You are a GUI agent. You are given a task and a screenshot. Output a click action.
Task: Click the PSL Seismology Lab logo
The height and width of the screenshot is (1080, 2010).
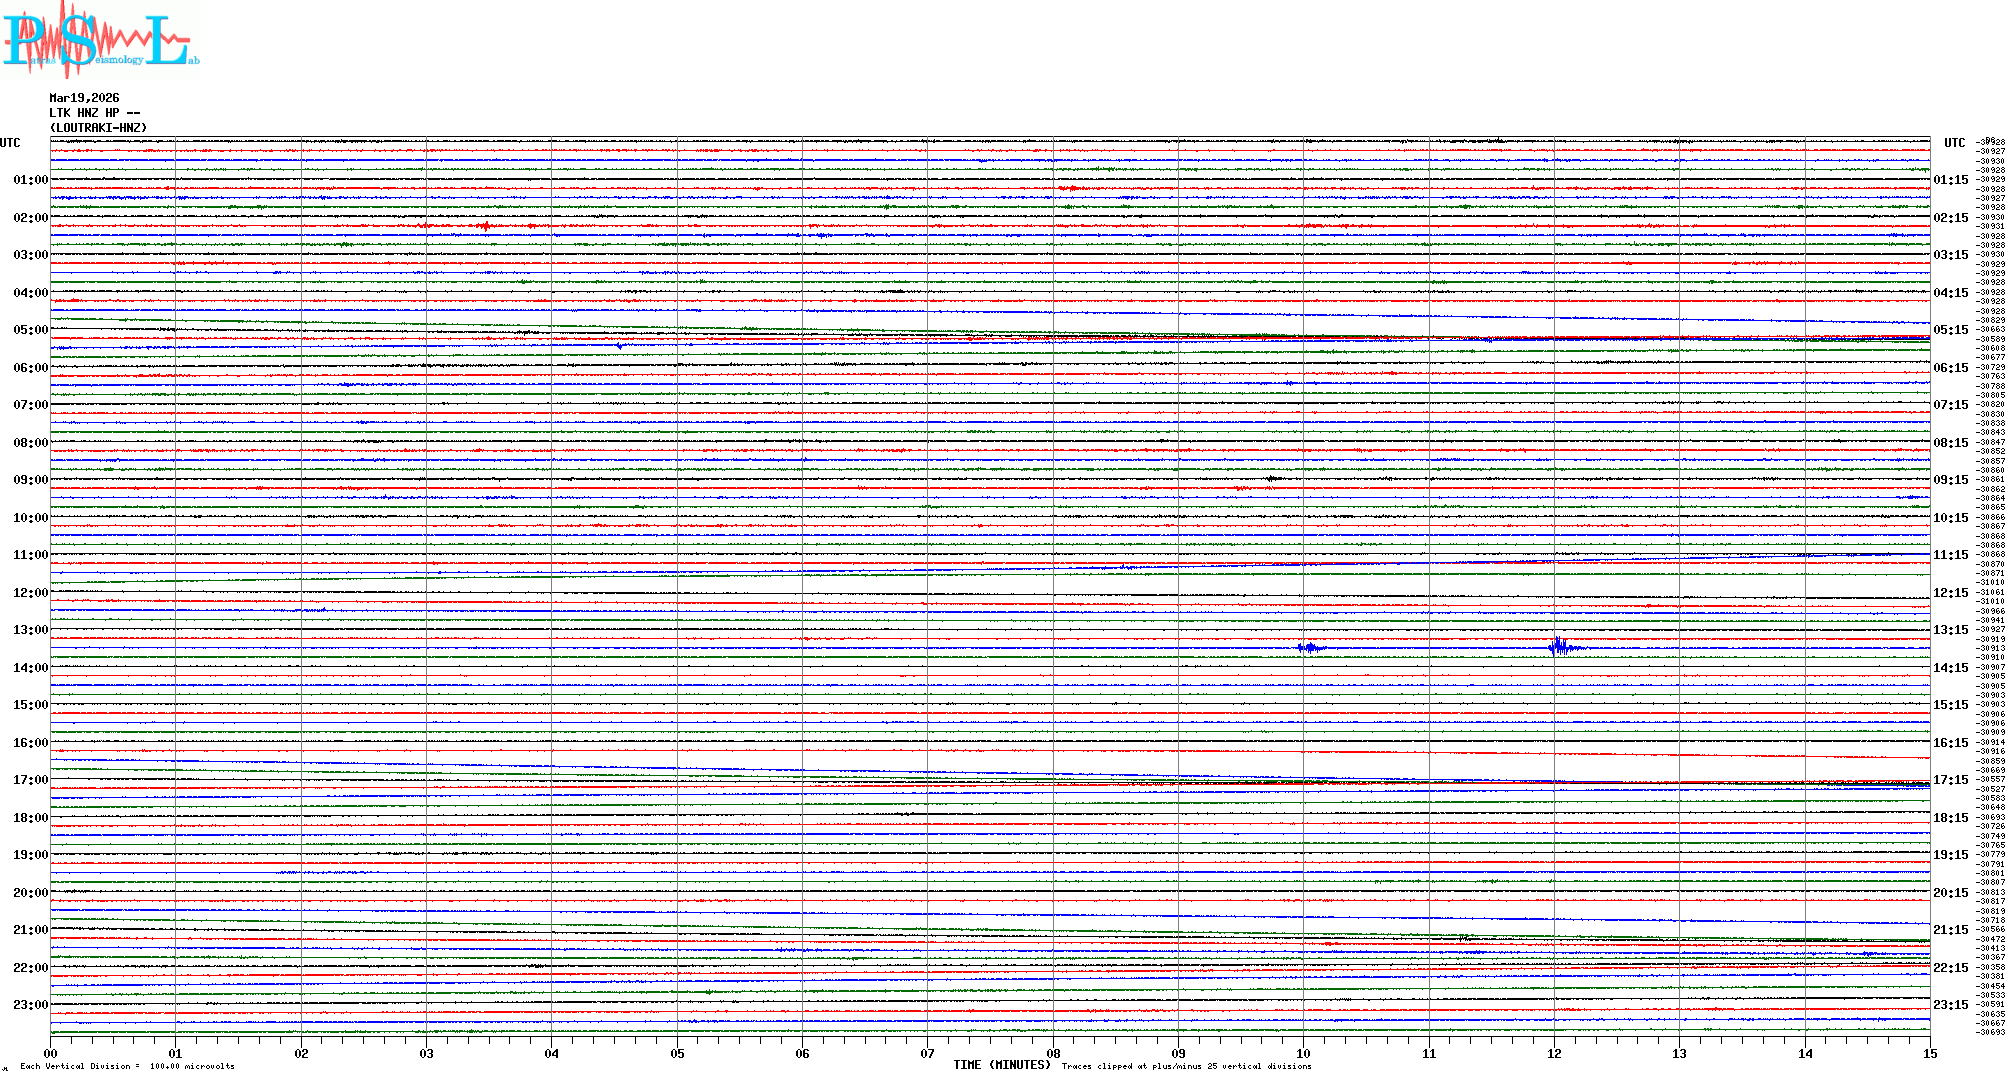(x=100, y=40)
